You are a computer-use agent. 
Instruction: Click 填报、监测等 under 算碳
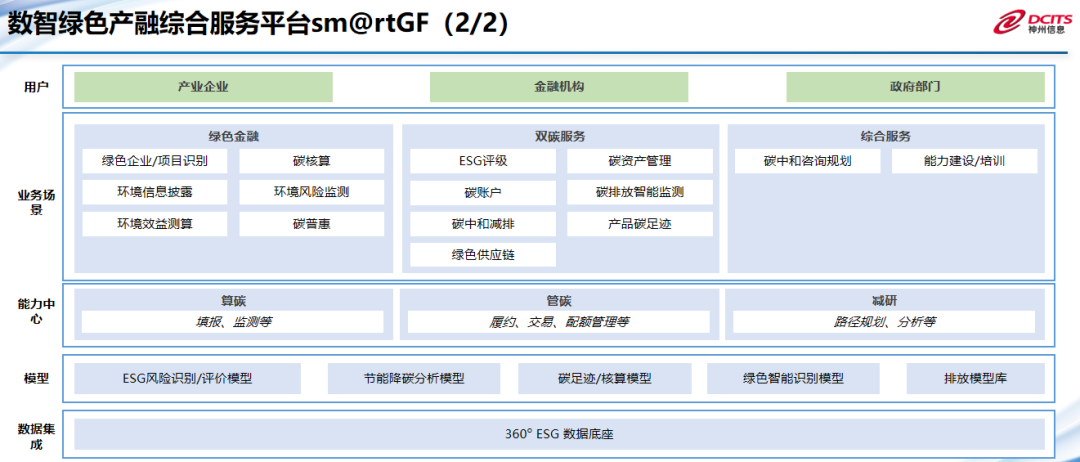coord(233,322)
